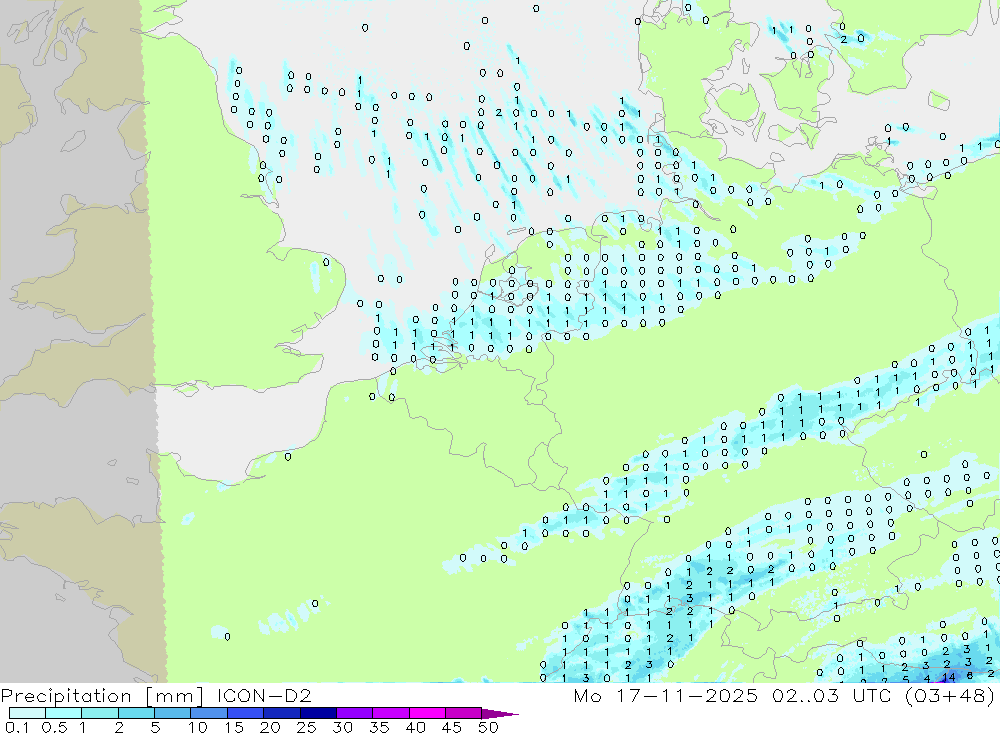
Task: Click the '50' legend label
Action: pyautogui.click(x=488, y=727)
